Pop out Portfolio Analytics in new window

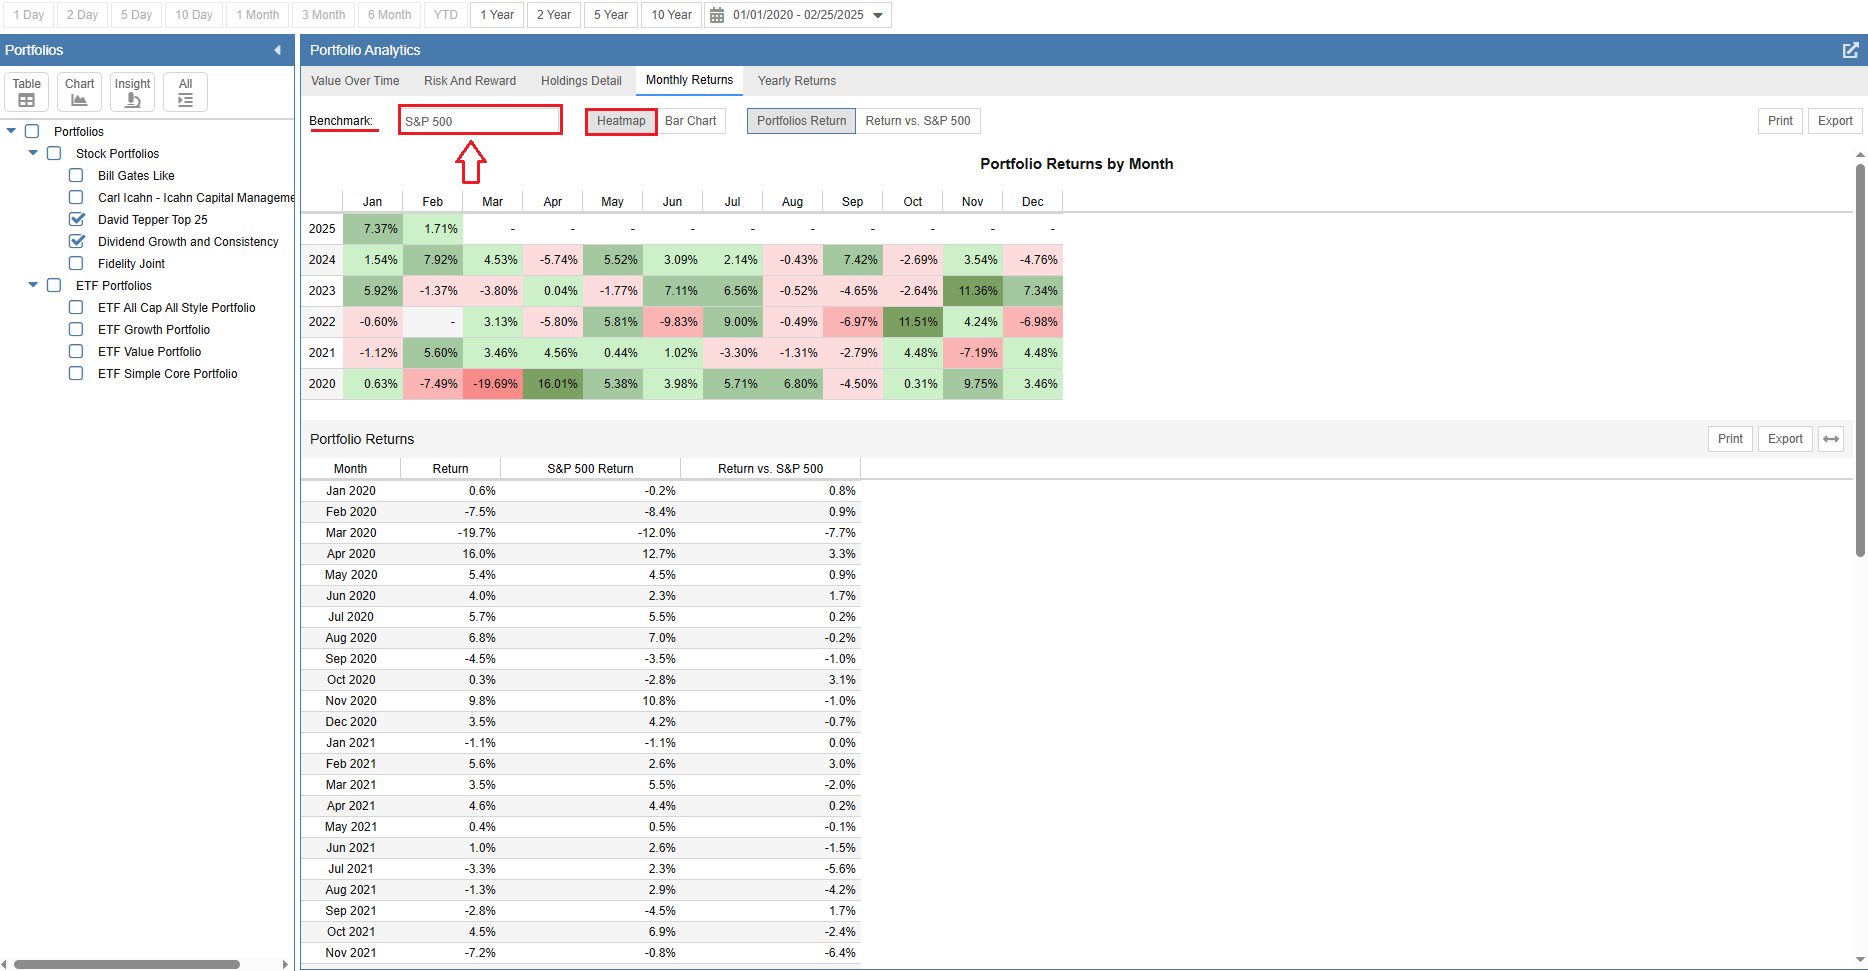1850,50
